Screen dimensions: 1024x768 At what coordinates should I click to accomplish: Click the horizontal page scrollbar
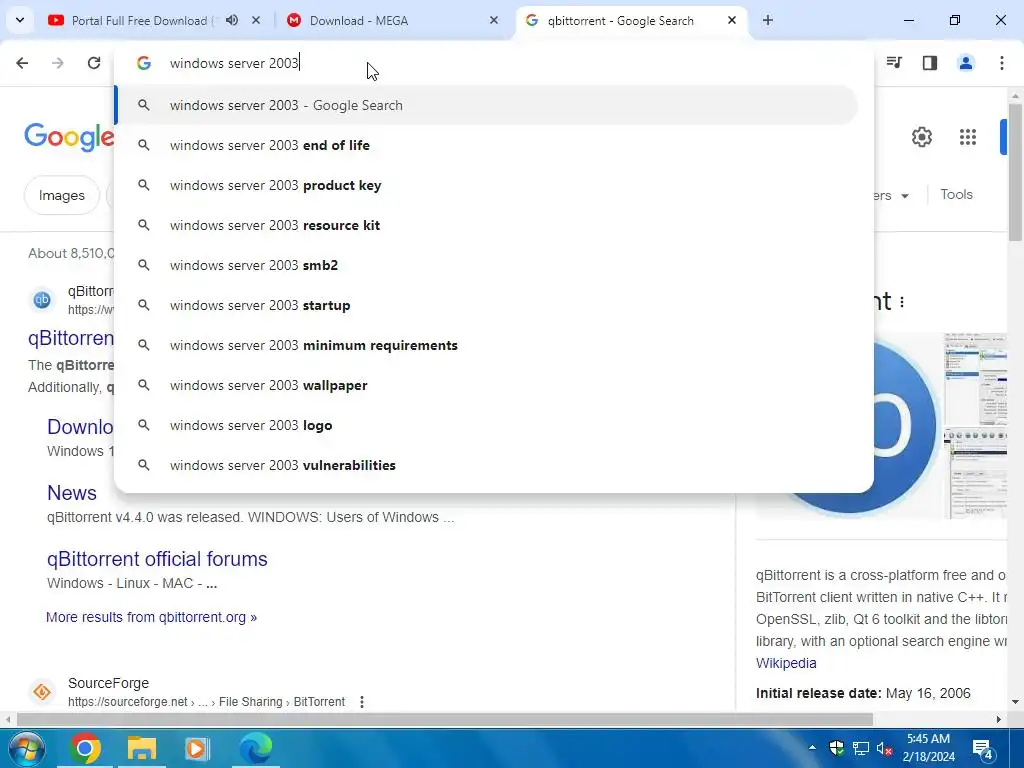[x=444, y=719]
